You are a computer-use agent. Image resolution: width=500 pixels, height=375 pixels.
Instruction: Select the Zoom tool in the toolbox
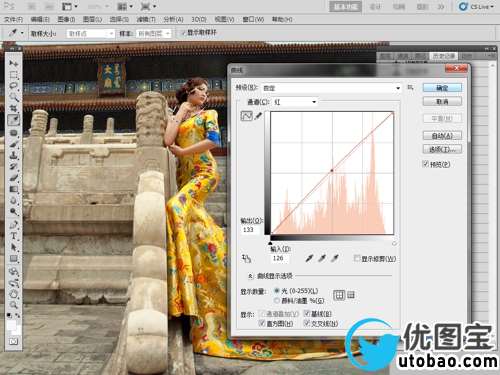coord(14,305)
